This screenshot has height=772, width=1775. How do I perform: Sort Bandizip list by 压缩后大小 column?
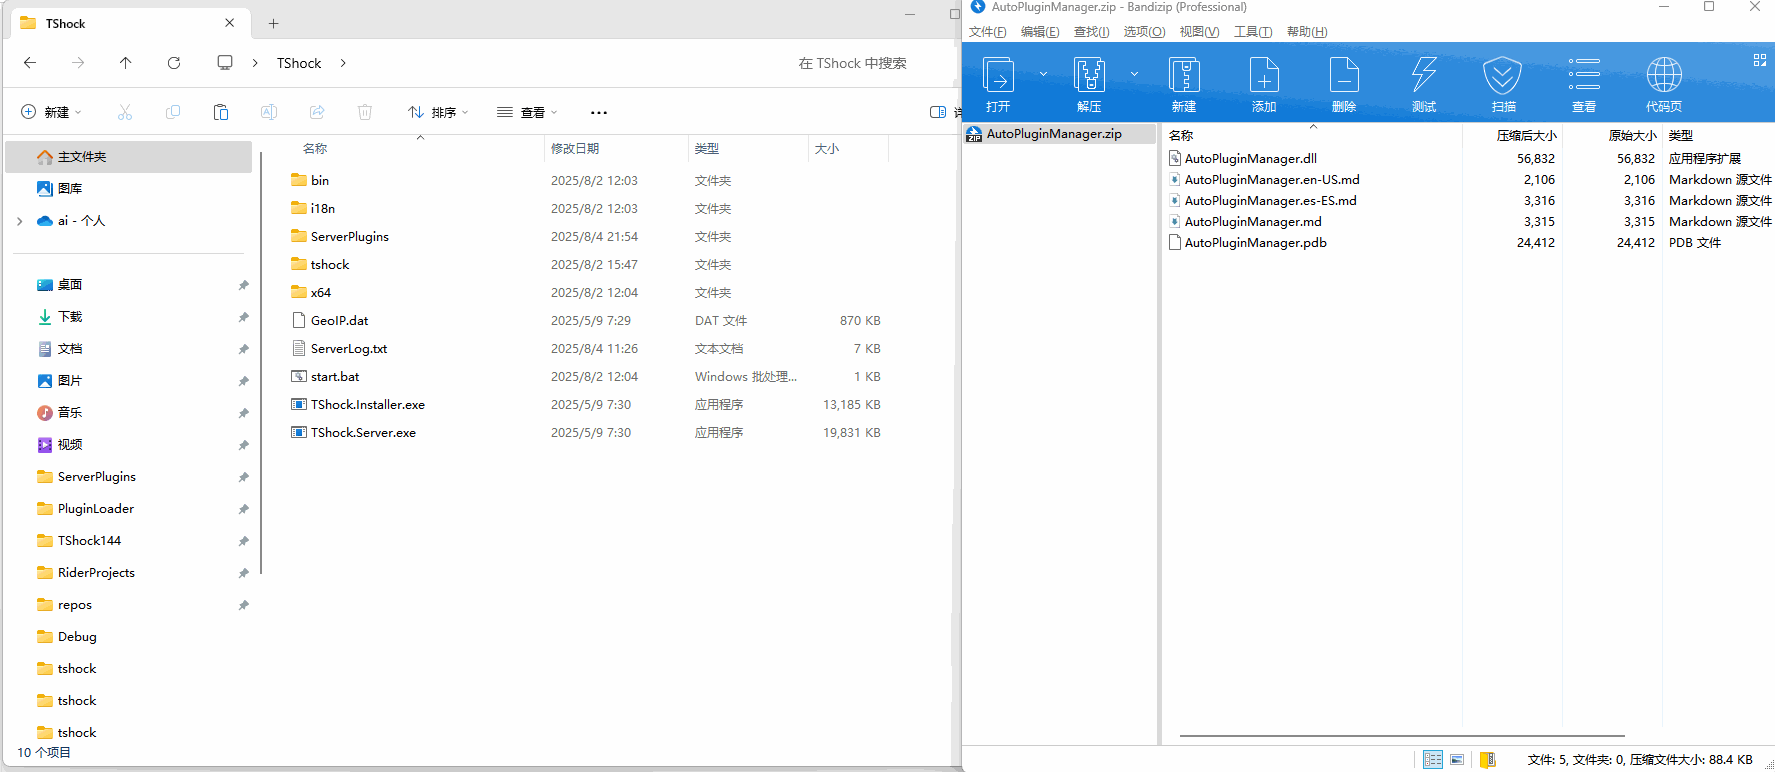tap(1526, 135)
